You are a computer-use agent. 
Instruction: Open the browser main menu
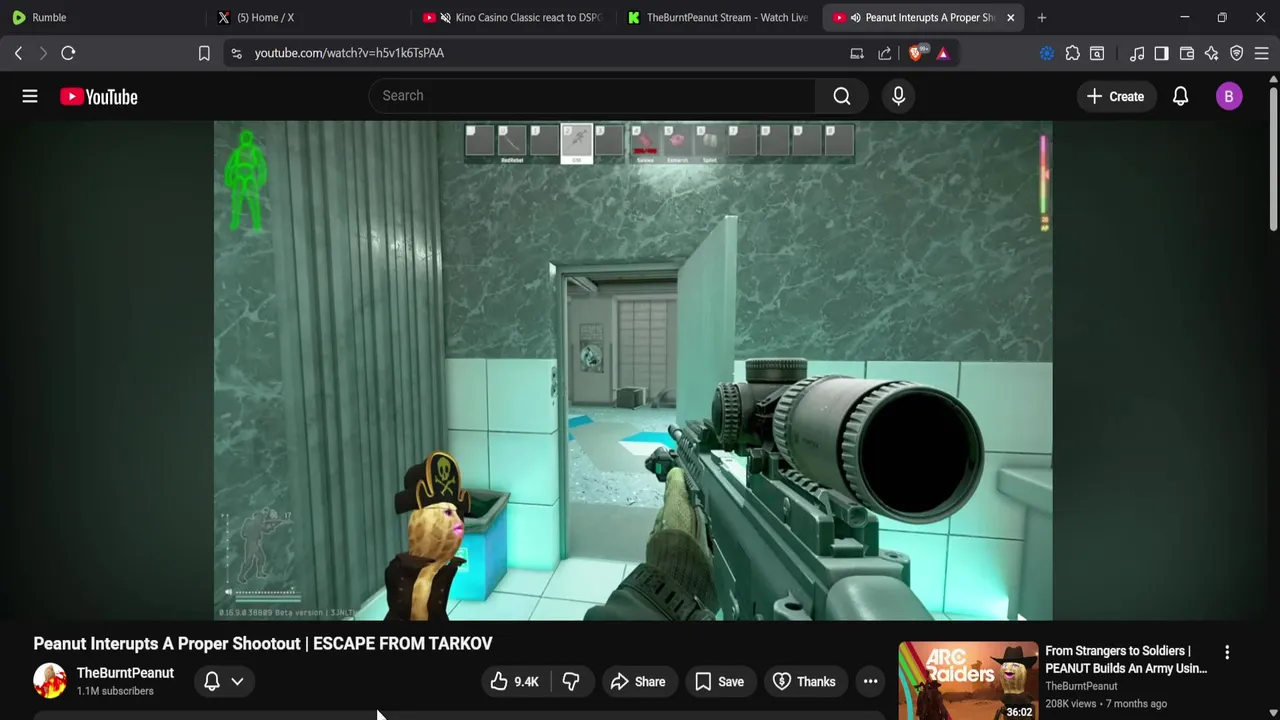tap(1262, 53)
